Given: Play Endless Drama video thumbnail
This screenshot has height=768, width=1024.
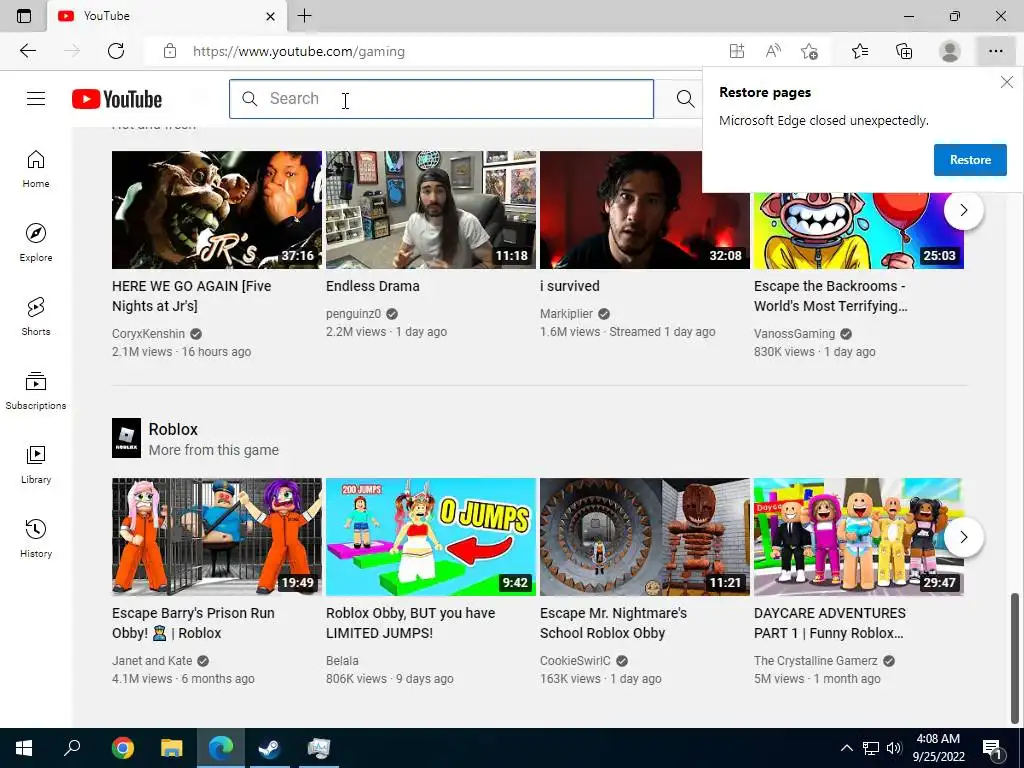Looking at the screenshot, I should click(431, 210).
